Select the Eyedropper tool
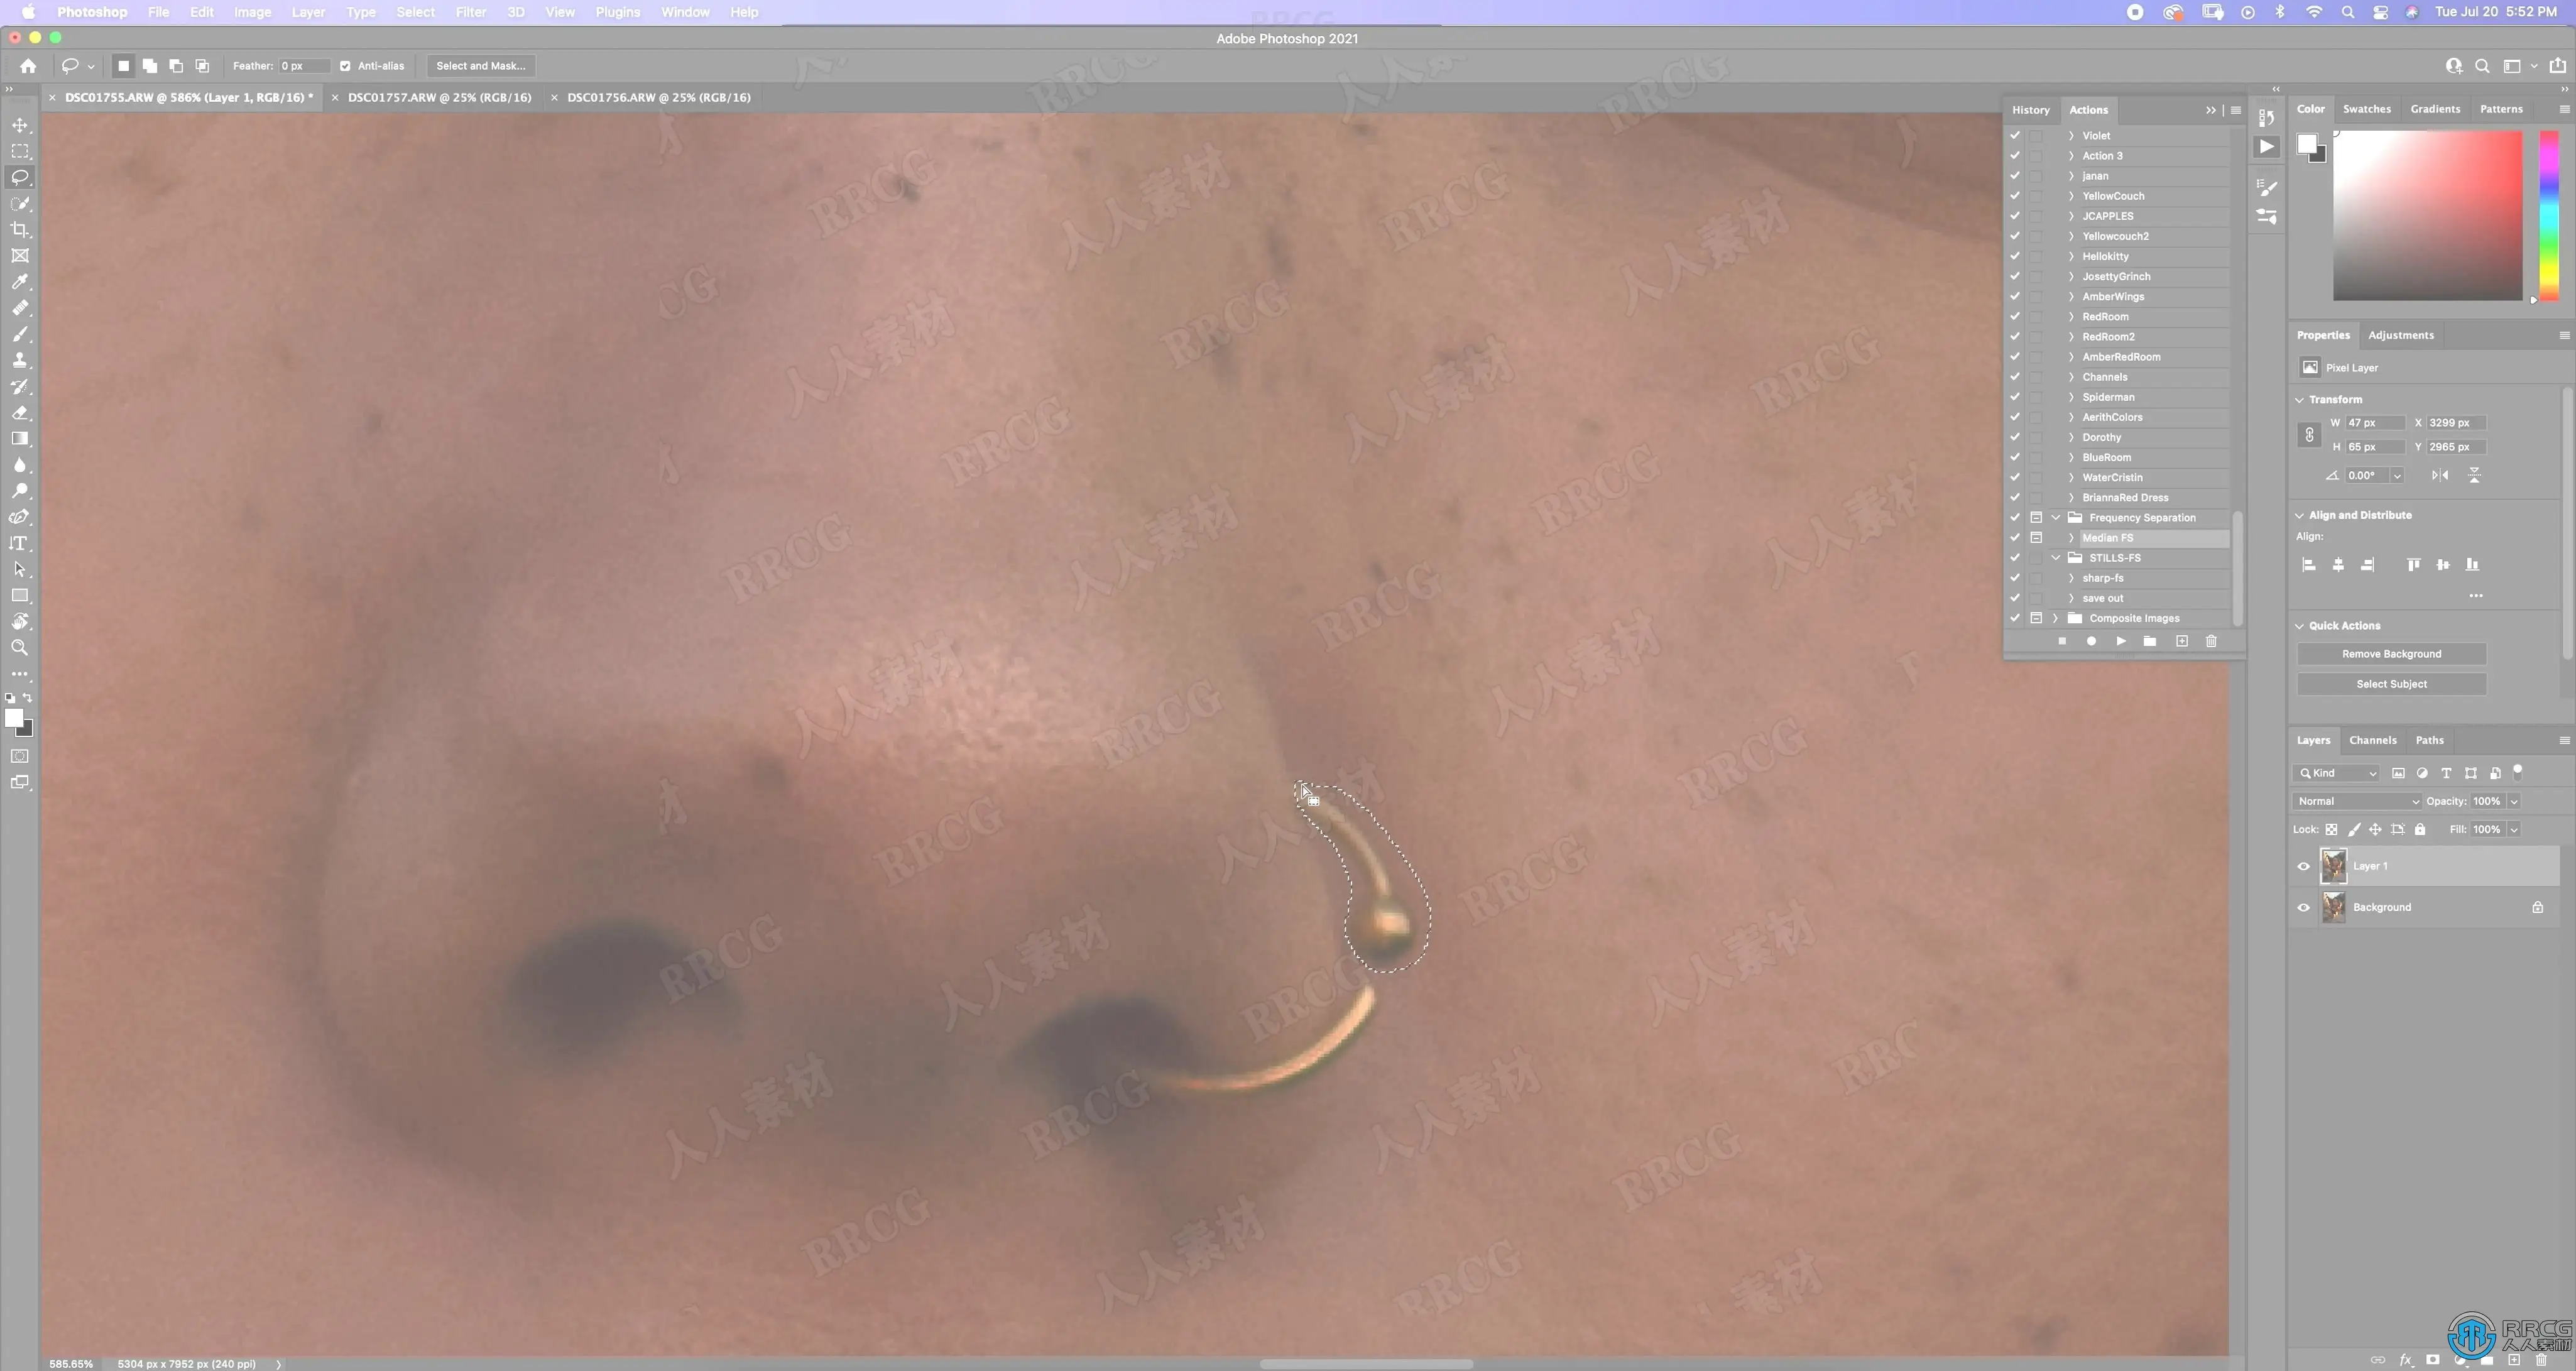This screenshot has width=2576, height=1371. point(20,282)
